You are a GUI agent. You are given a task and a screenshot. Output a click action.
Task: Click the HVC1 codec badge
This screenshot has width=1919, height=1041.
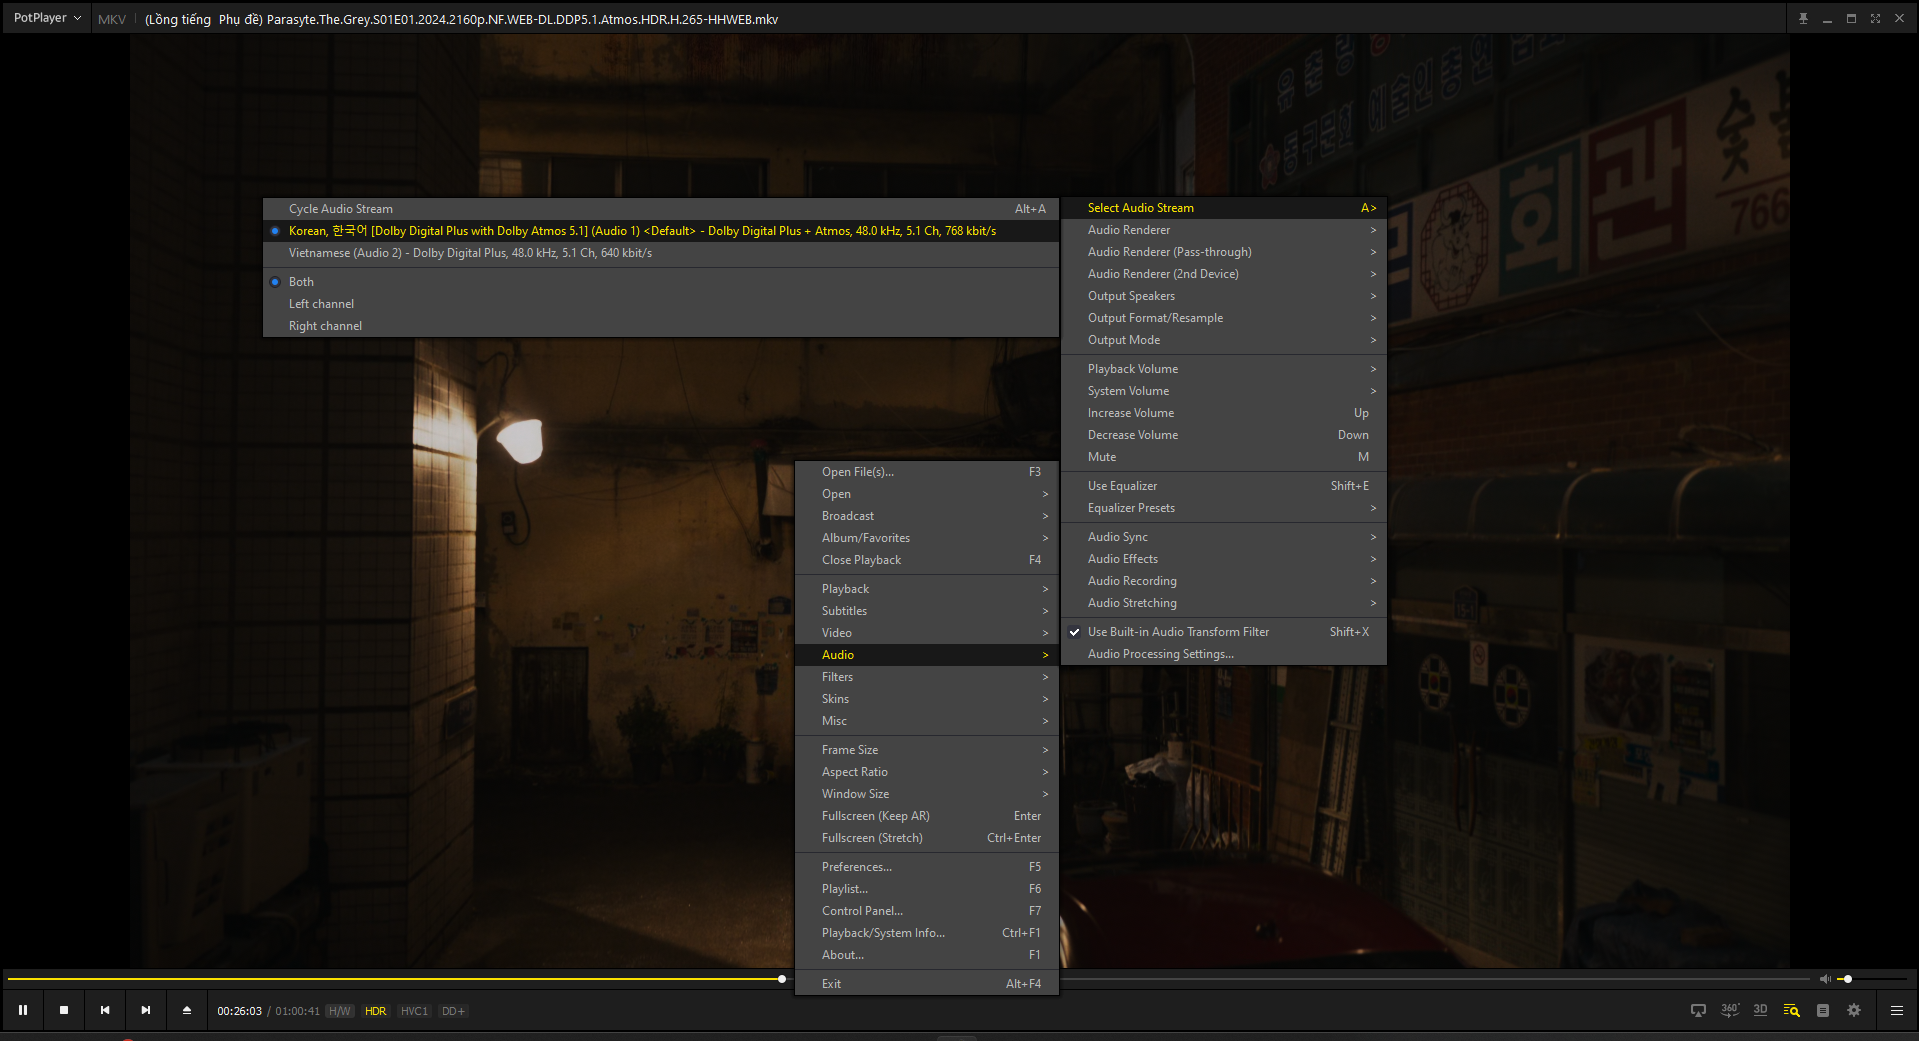[x=414, y=1011]
